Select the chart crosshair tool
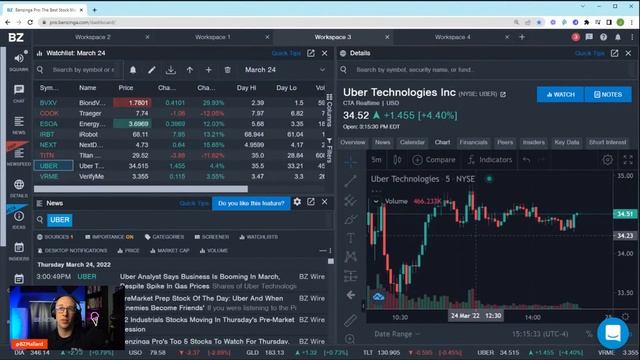The height and width of the screenshot is (360, 640). pyautogui.click(x=350, y=162)
